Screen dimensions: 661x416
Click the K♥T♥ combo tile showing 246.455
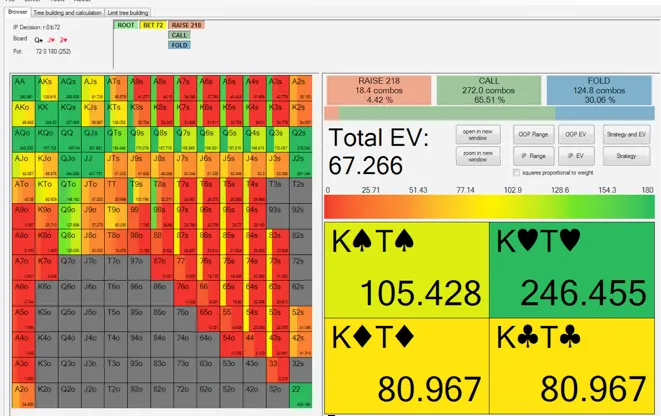point(572,268)
